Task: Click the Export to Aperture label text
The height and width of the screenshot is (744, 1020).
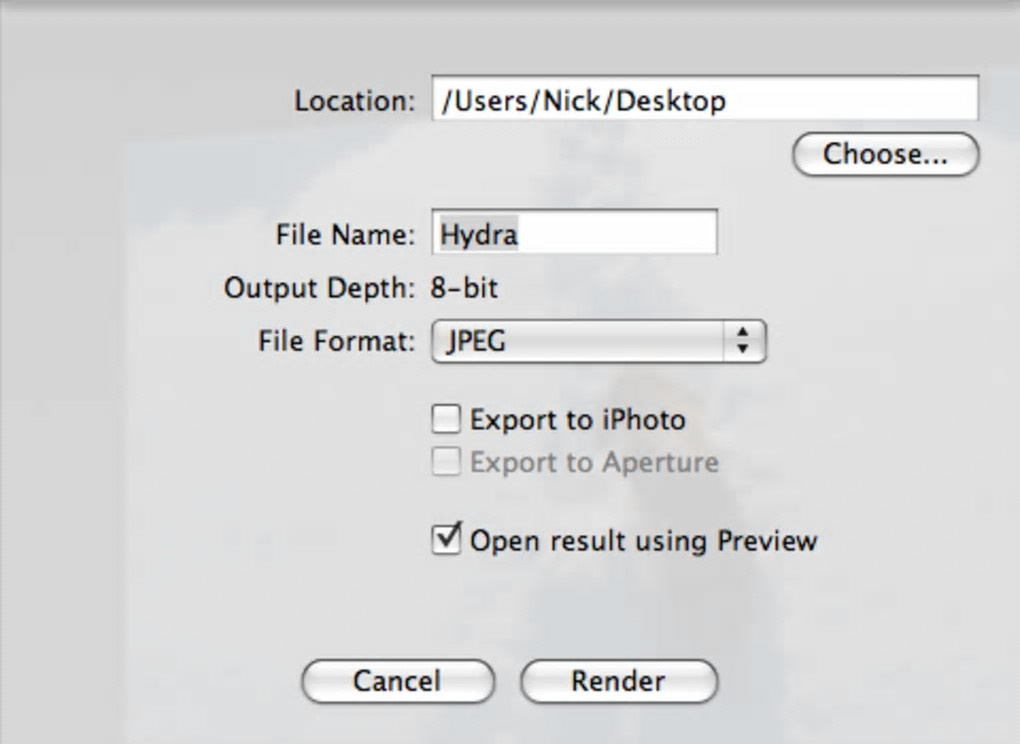Action: coord(594,463)
